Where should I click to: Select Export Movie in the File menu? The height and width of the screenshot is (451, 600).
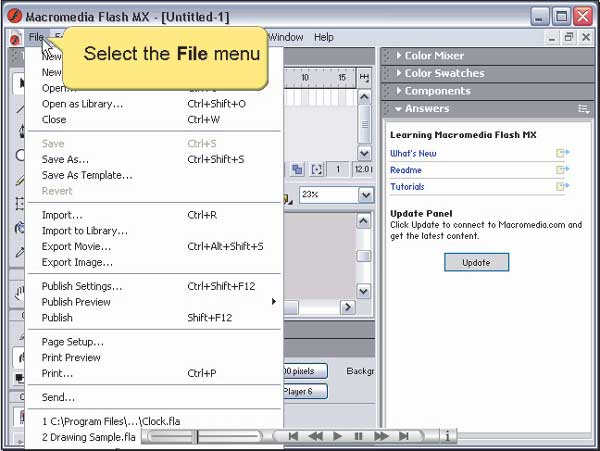point(76,246)
